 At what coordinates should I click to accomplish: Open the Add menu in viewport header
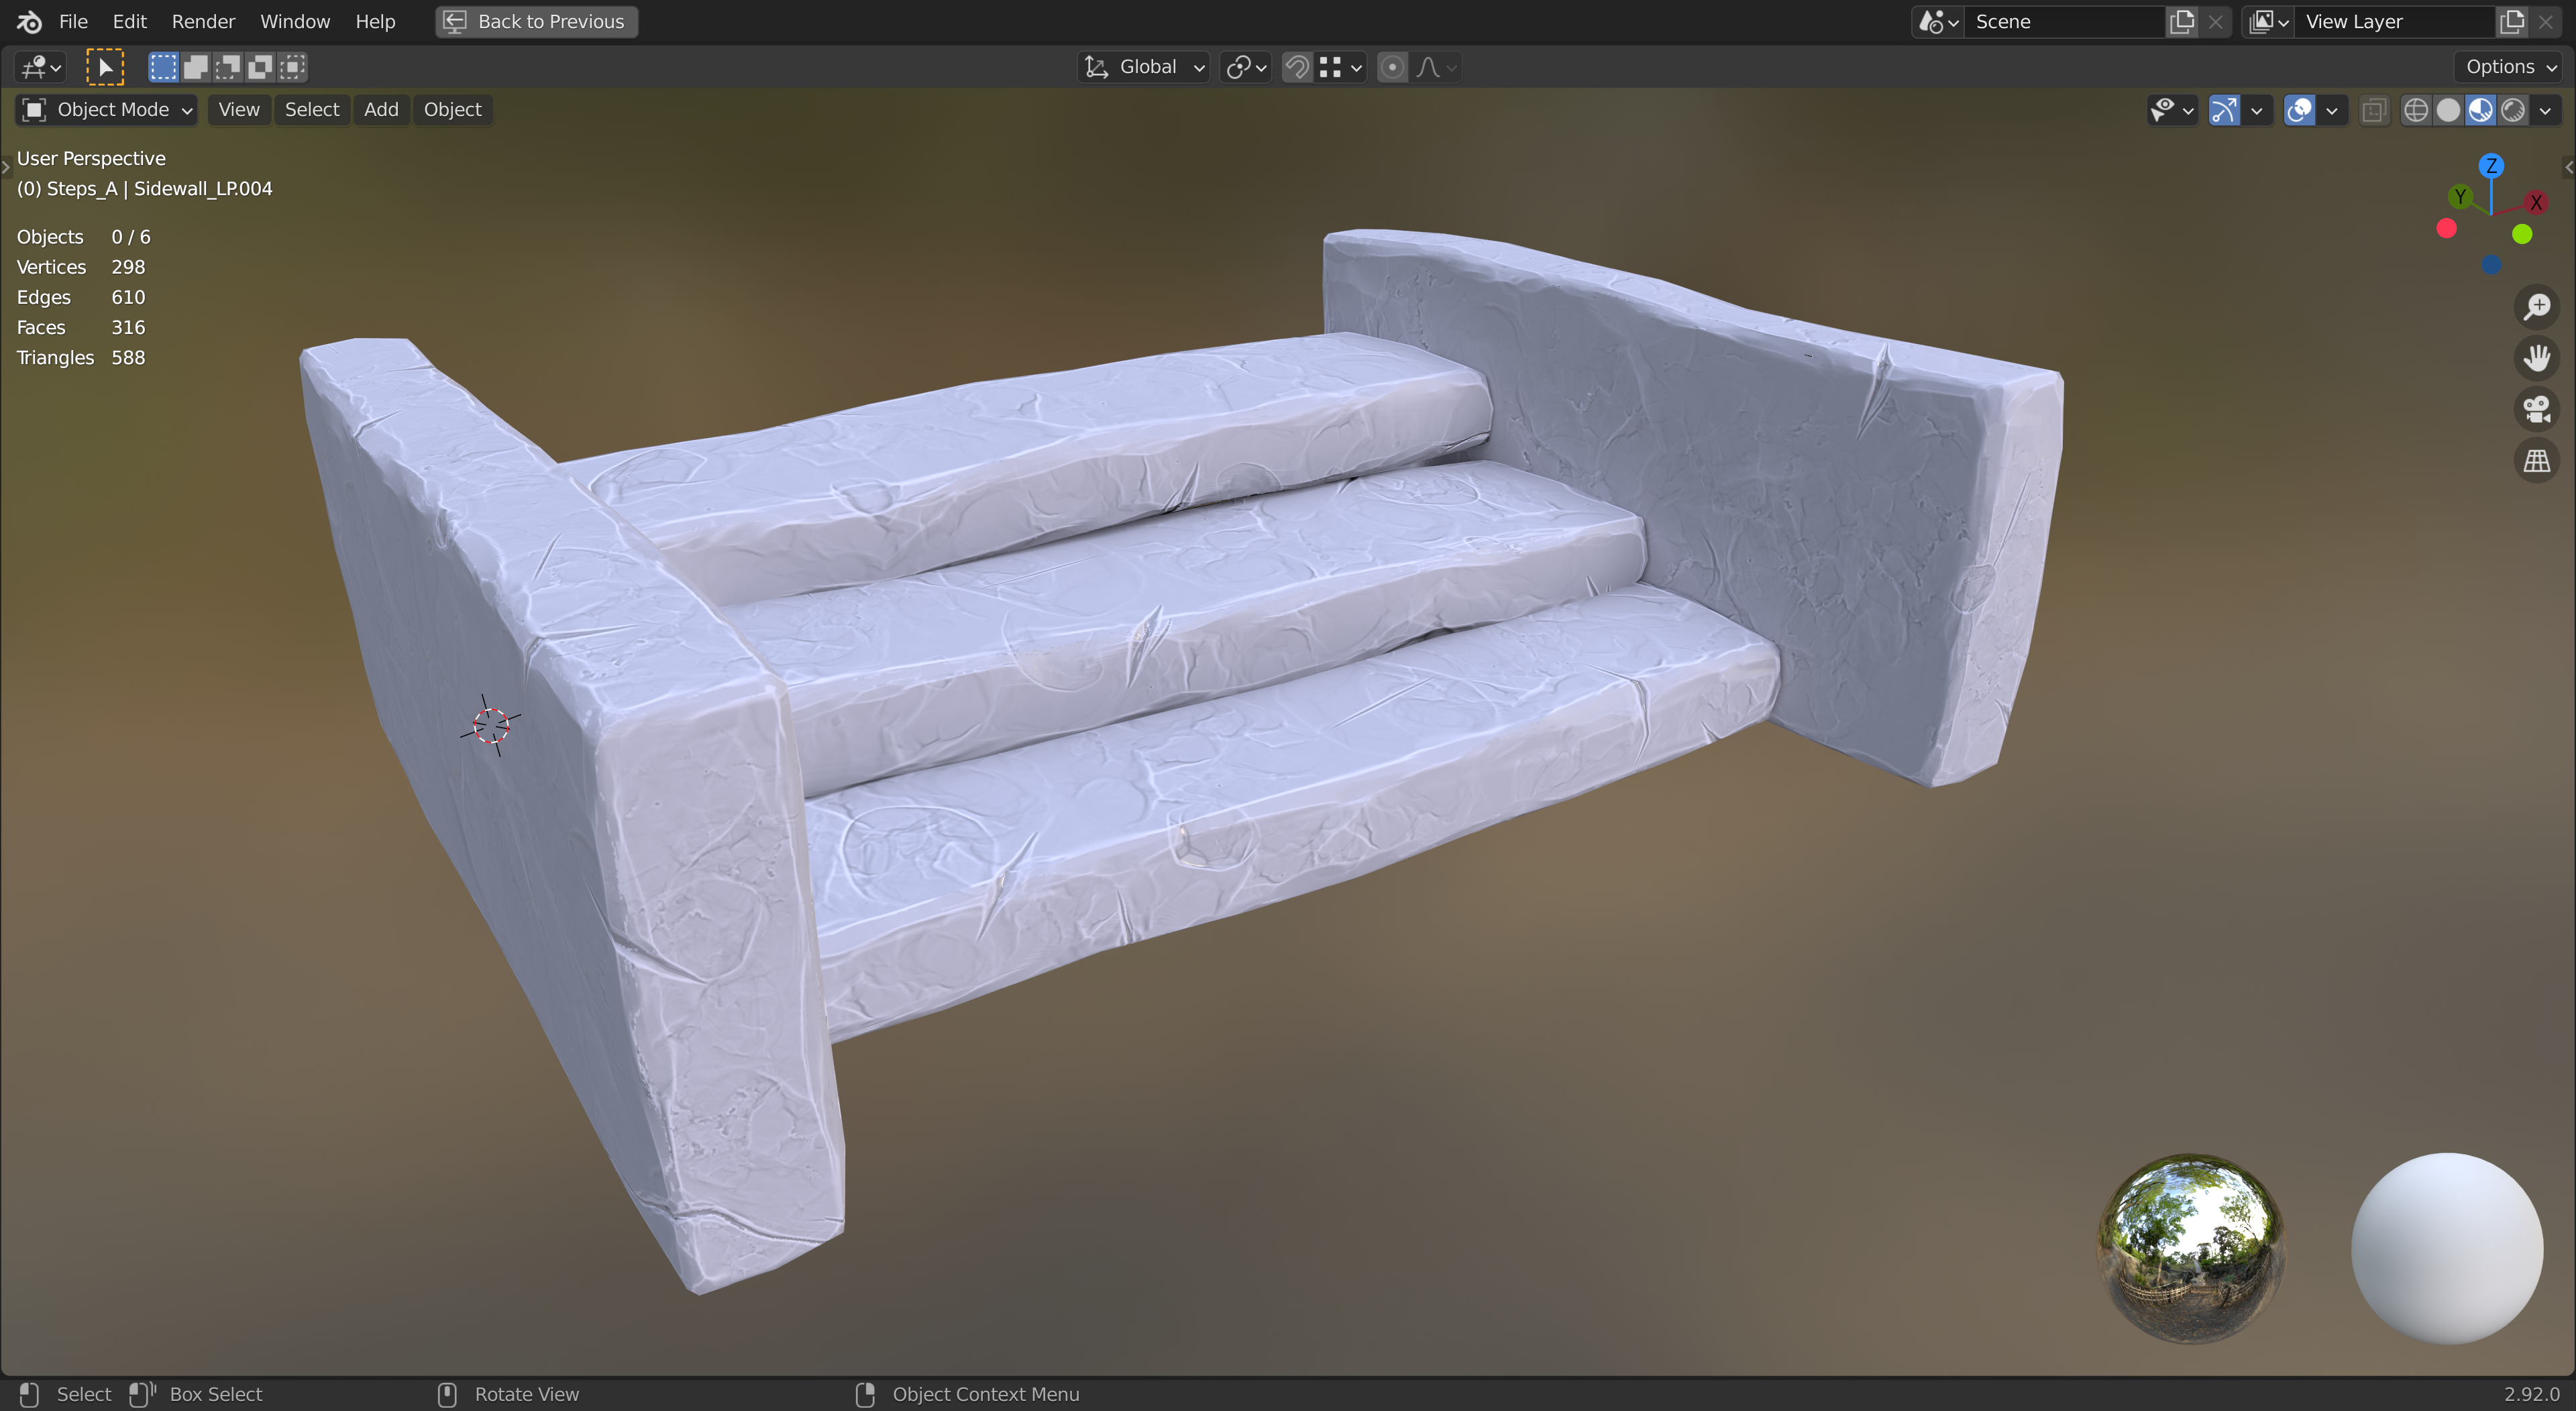[381, 110]
